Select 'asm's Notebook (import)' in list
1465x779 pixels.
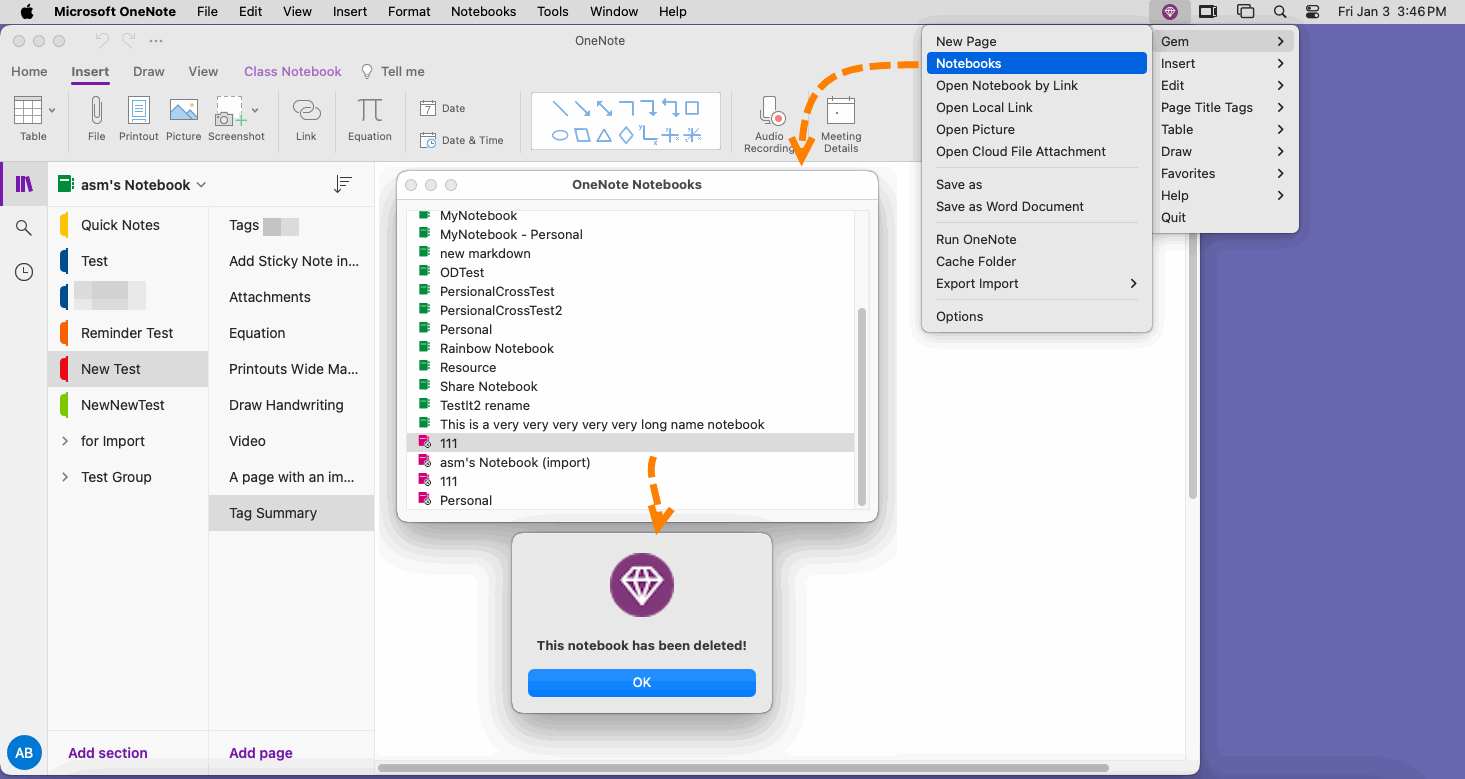(630, 463)
